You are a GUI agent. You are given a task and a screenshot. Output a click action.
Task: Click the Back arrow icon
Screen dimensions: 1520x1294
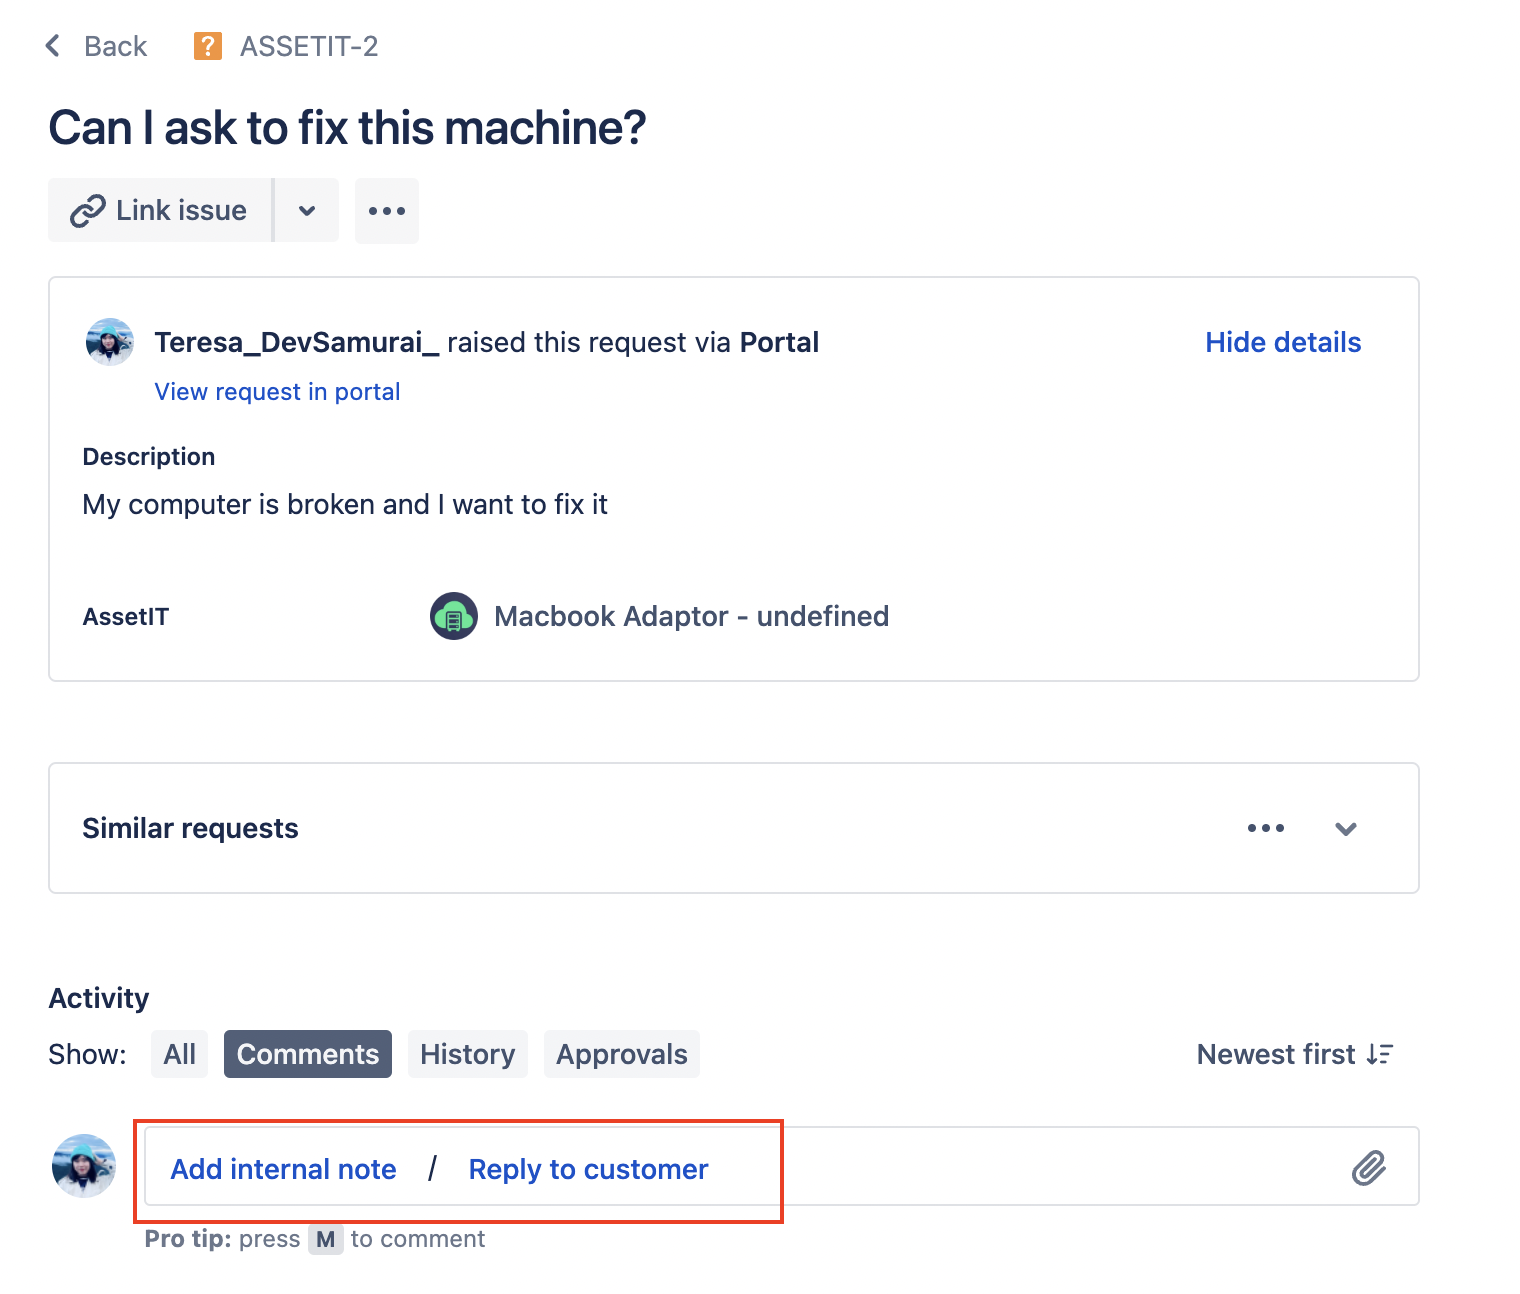53,46
